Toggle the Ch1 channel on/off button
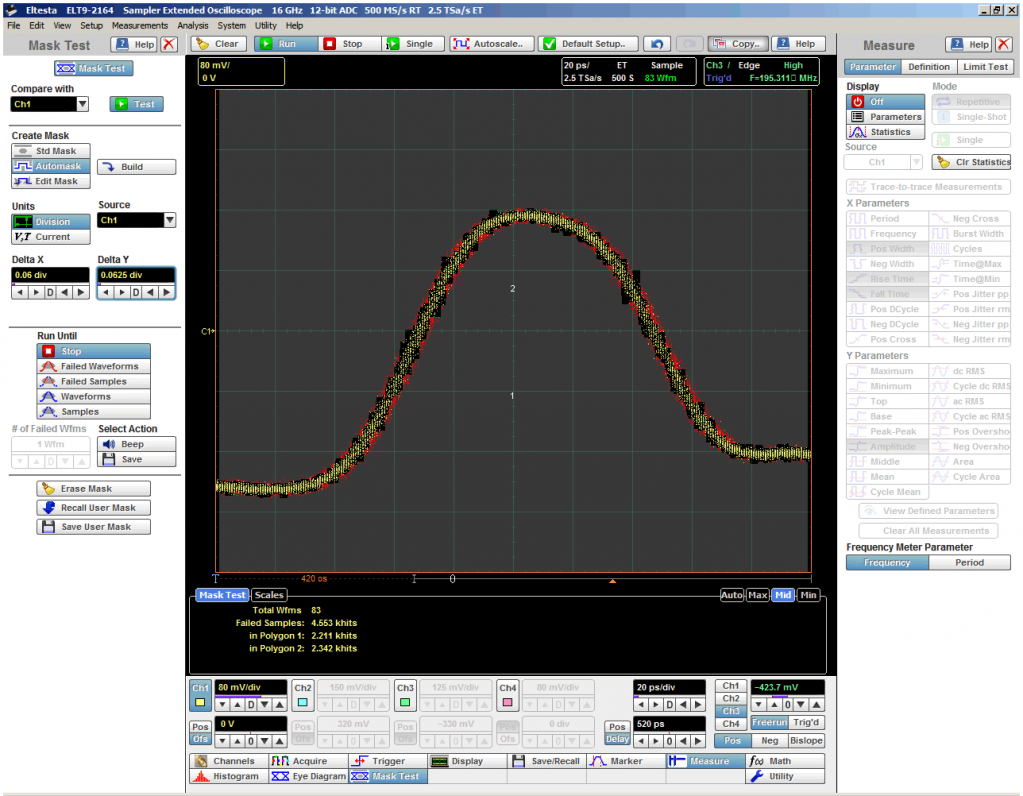This screenshot has width=1023, height=796. [x=200, y=688]
